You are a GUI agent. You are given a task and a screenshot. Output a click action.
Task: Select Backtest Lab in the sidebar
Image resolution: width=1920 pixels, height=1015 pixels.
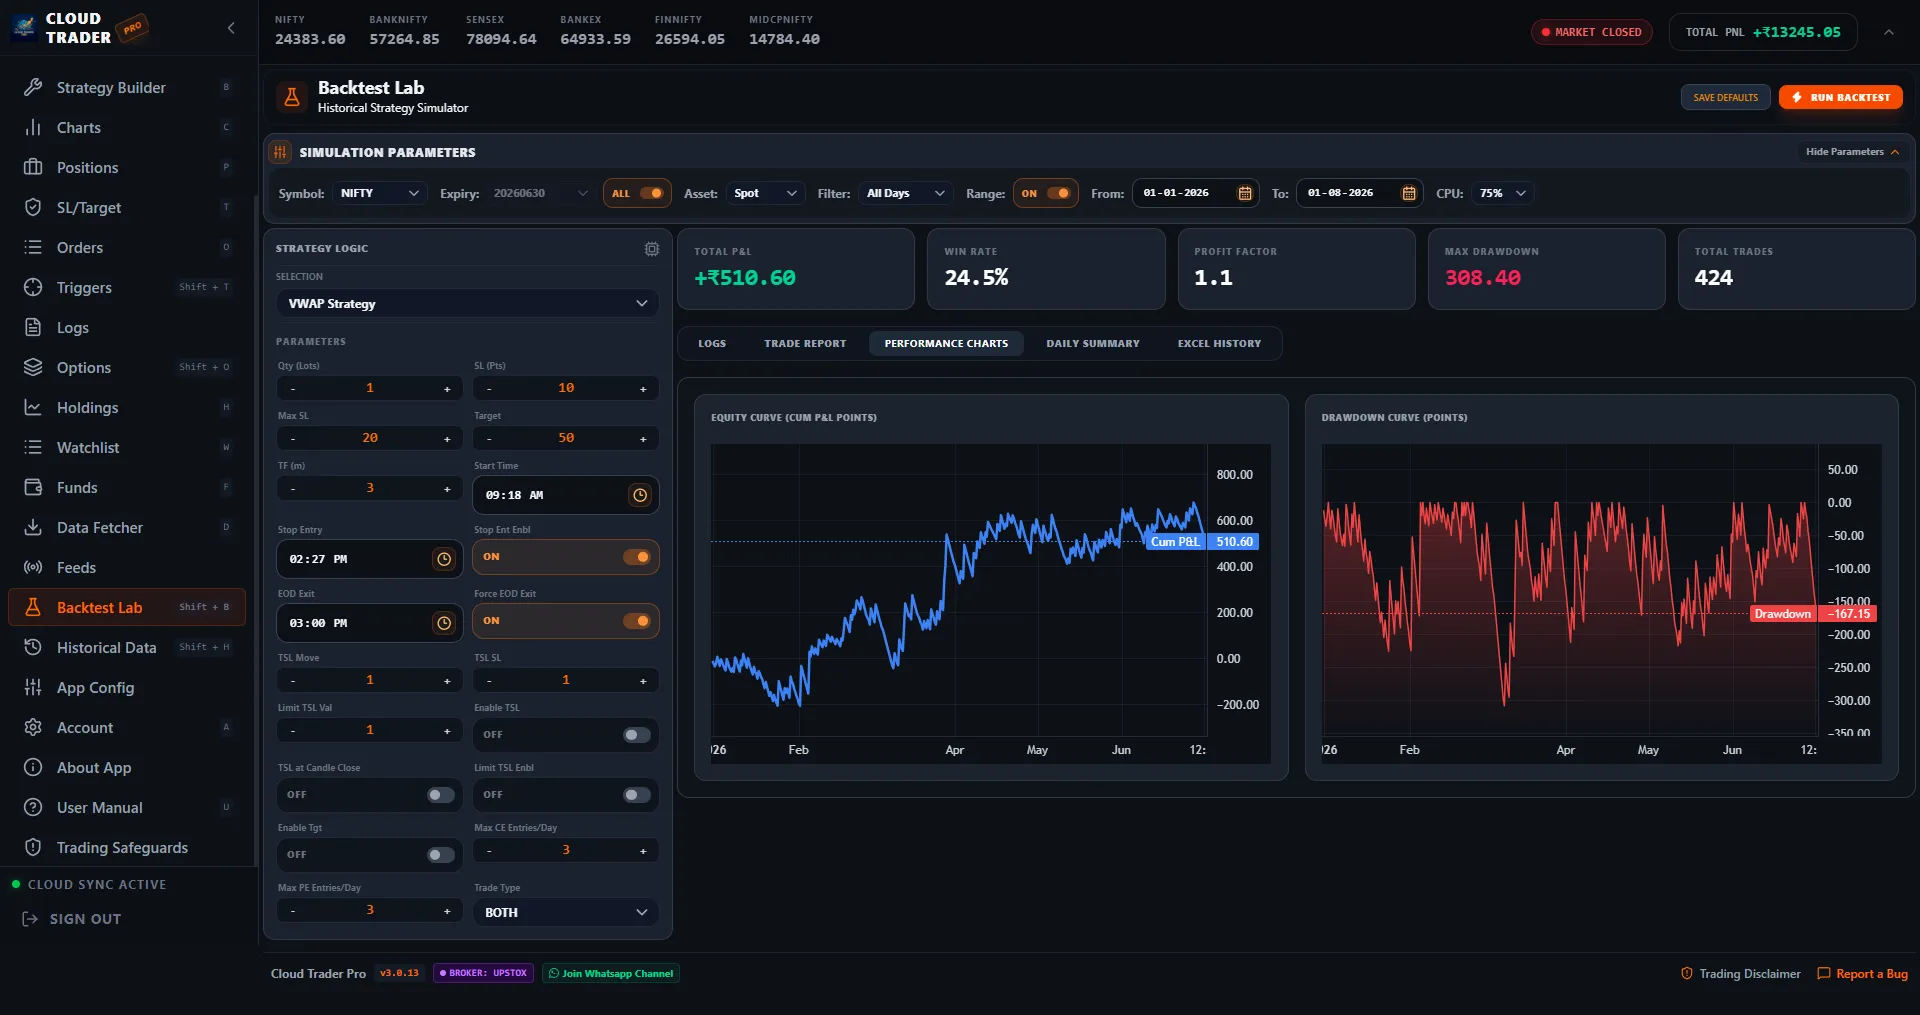point(127,607)
